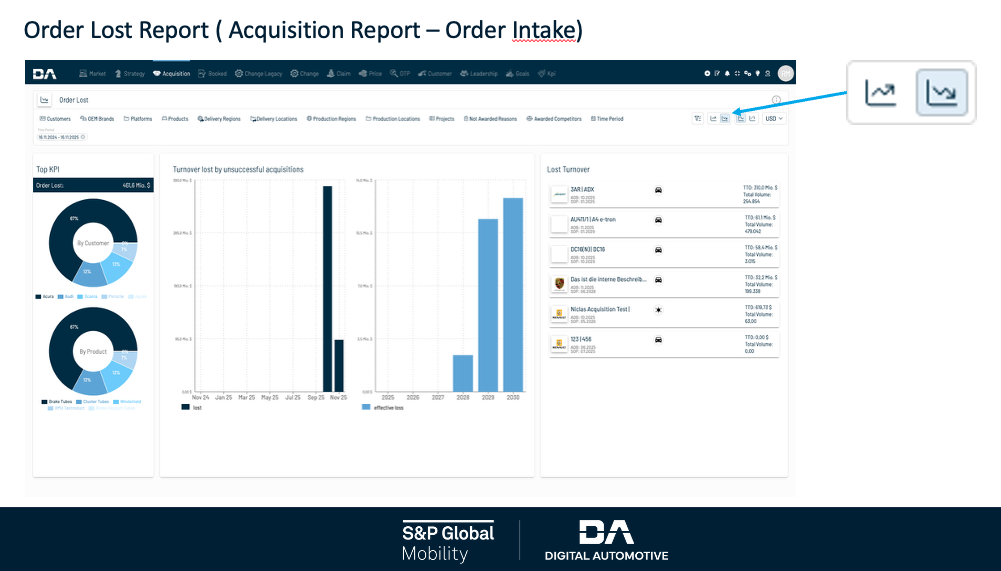Open the Kpi menu

[546, 73]
